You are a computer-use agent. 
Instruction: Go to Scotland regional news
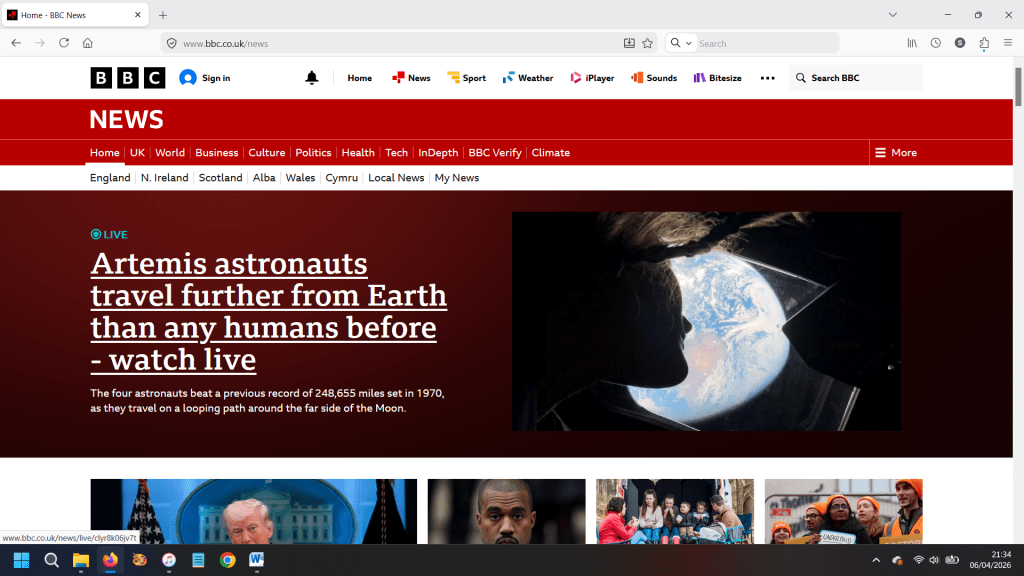click(220, 178)
